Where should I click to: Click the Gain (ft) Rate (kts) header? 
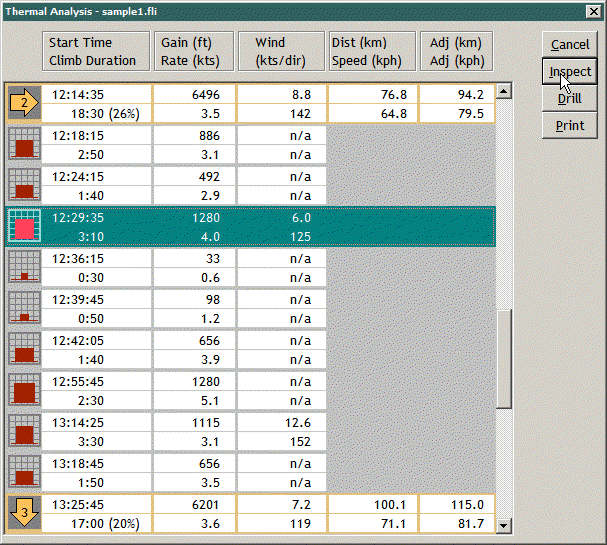[194, 52]
